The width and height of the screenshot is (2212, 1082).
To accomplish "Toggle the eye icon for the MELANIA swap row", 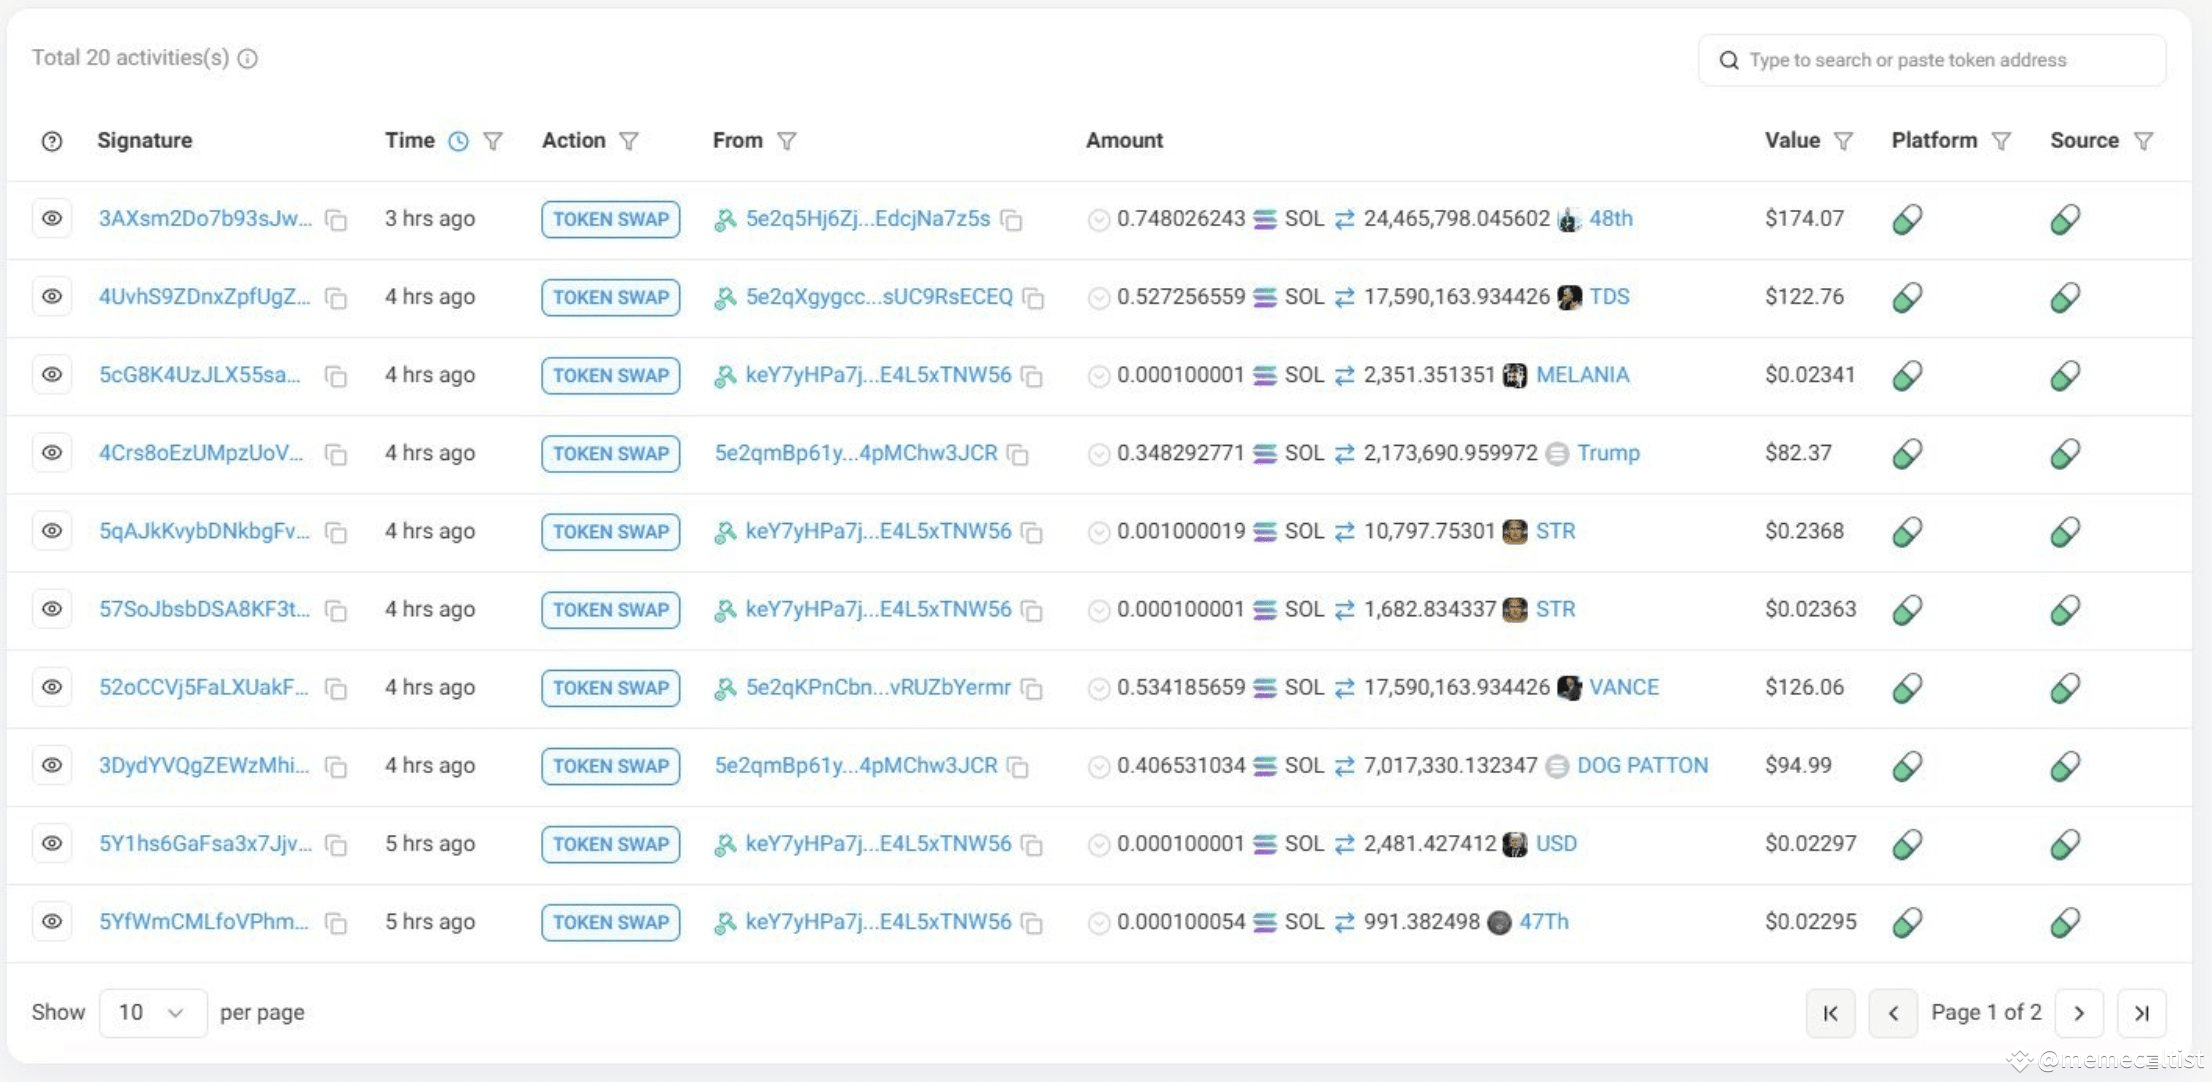I will (52, 375).
